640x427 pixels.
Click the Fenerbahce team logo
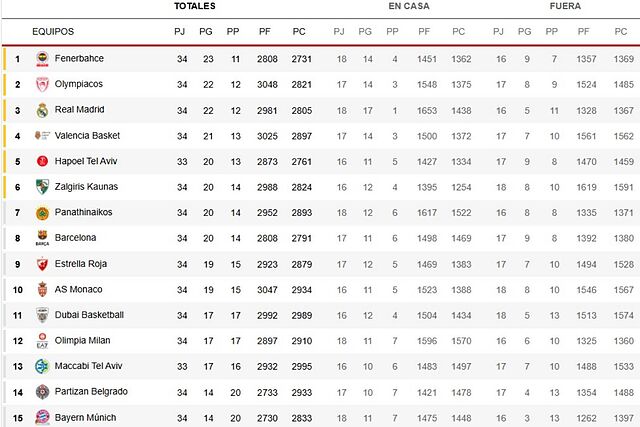click(x=42, y=59)
